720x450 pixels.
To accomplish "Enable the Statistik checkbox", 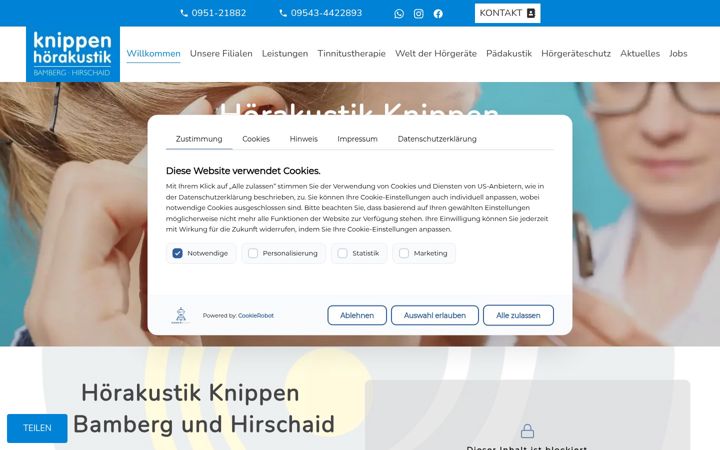I will click(x=343, y=253).
